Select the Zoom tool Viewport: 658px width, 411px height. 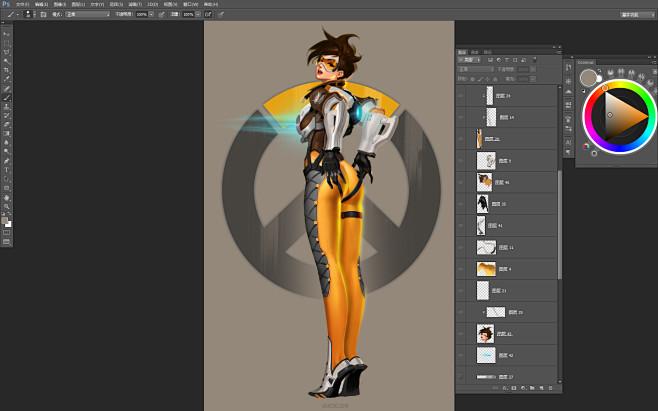coord(6,207)
